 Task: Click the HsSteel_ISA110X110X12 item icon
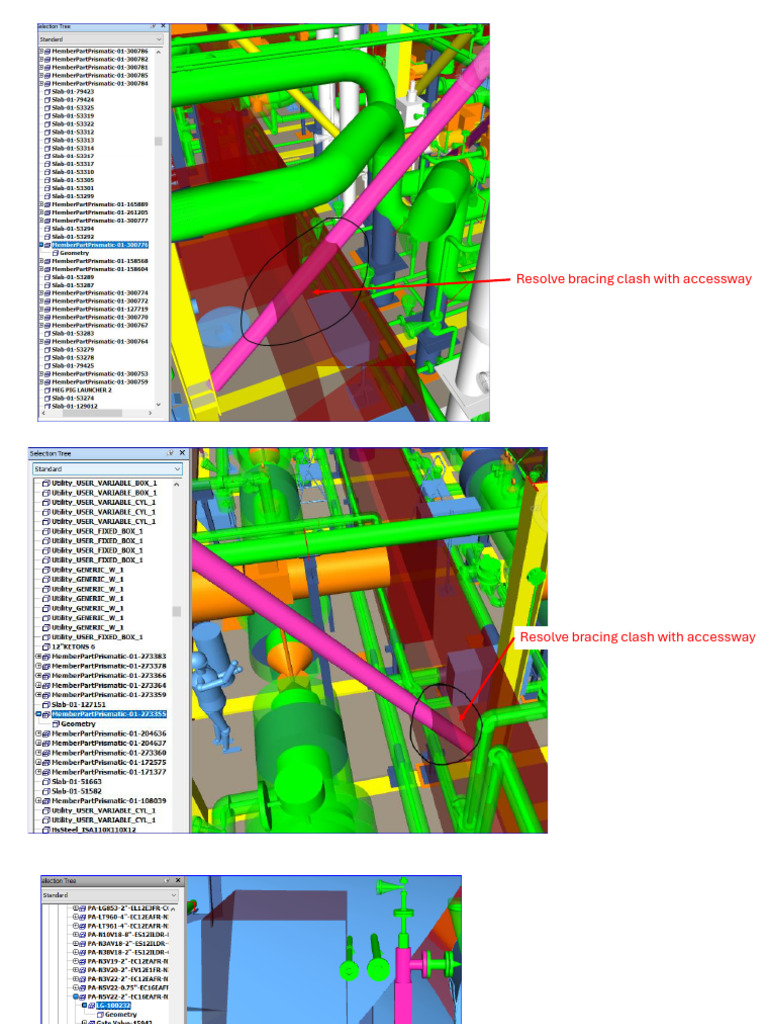pyautogui.click(x=46, y=829)
